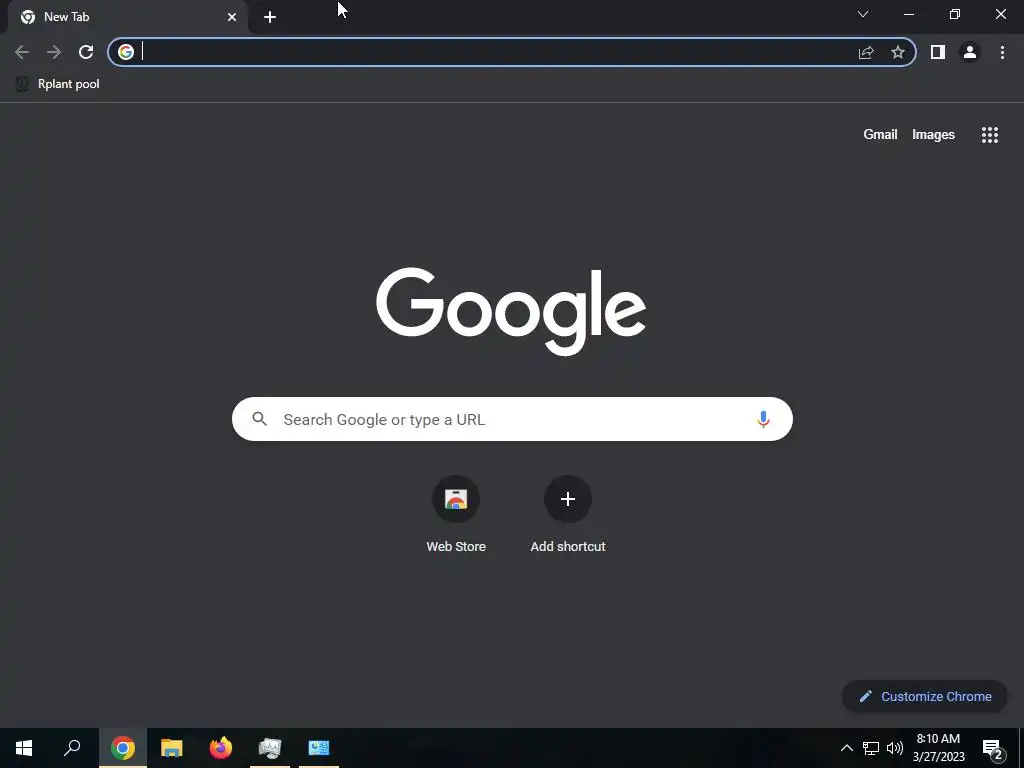Open the network status tray icon

871,748
